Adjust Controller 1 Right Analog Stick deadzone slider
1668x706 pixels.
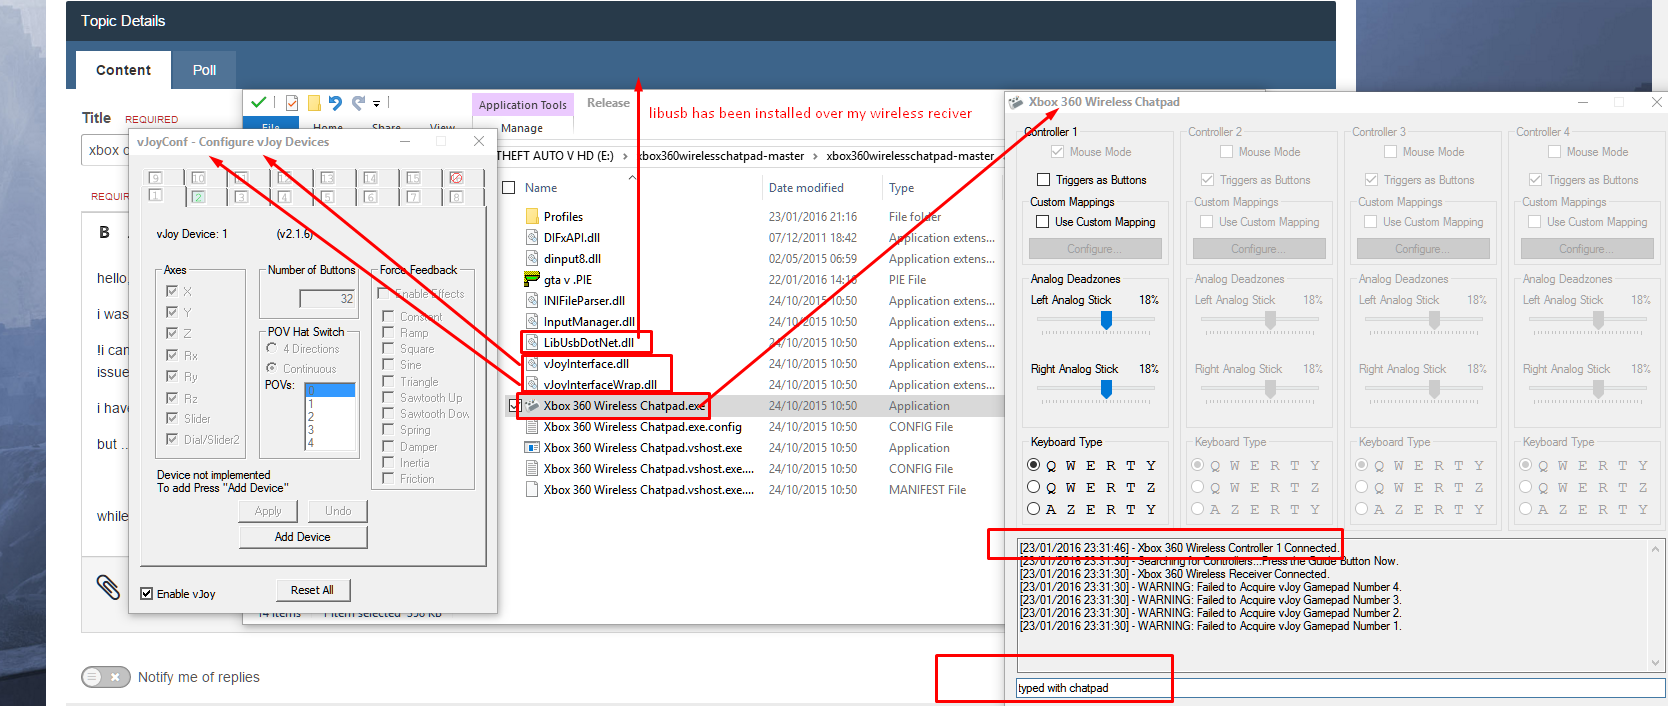pyautogui.click(x=1106, y=389)
